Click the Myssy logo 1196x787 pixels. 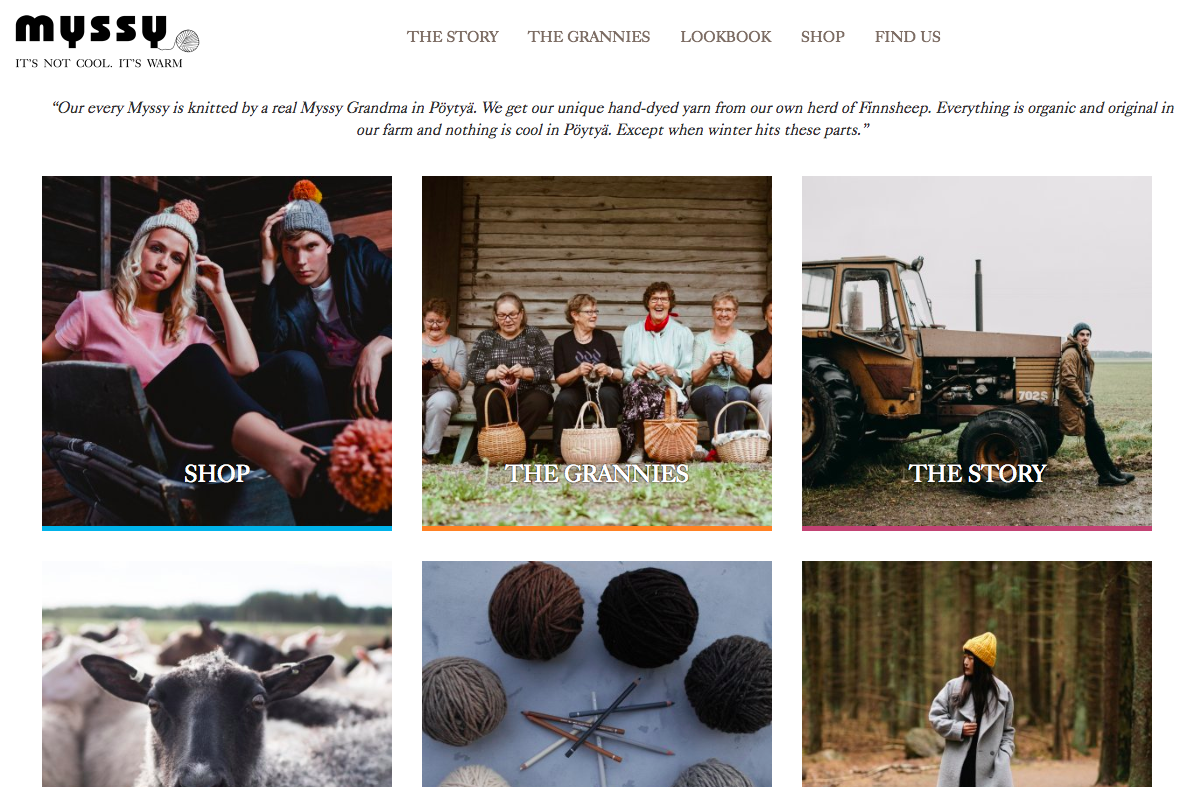tap(91, 31)
